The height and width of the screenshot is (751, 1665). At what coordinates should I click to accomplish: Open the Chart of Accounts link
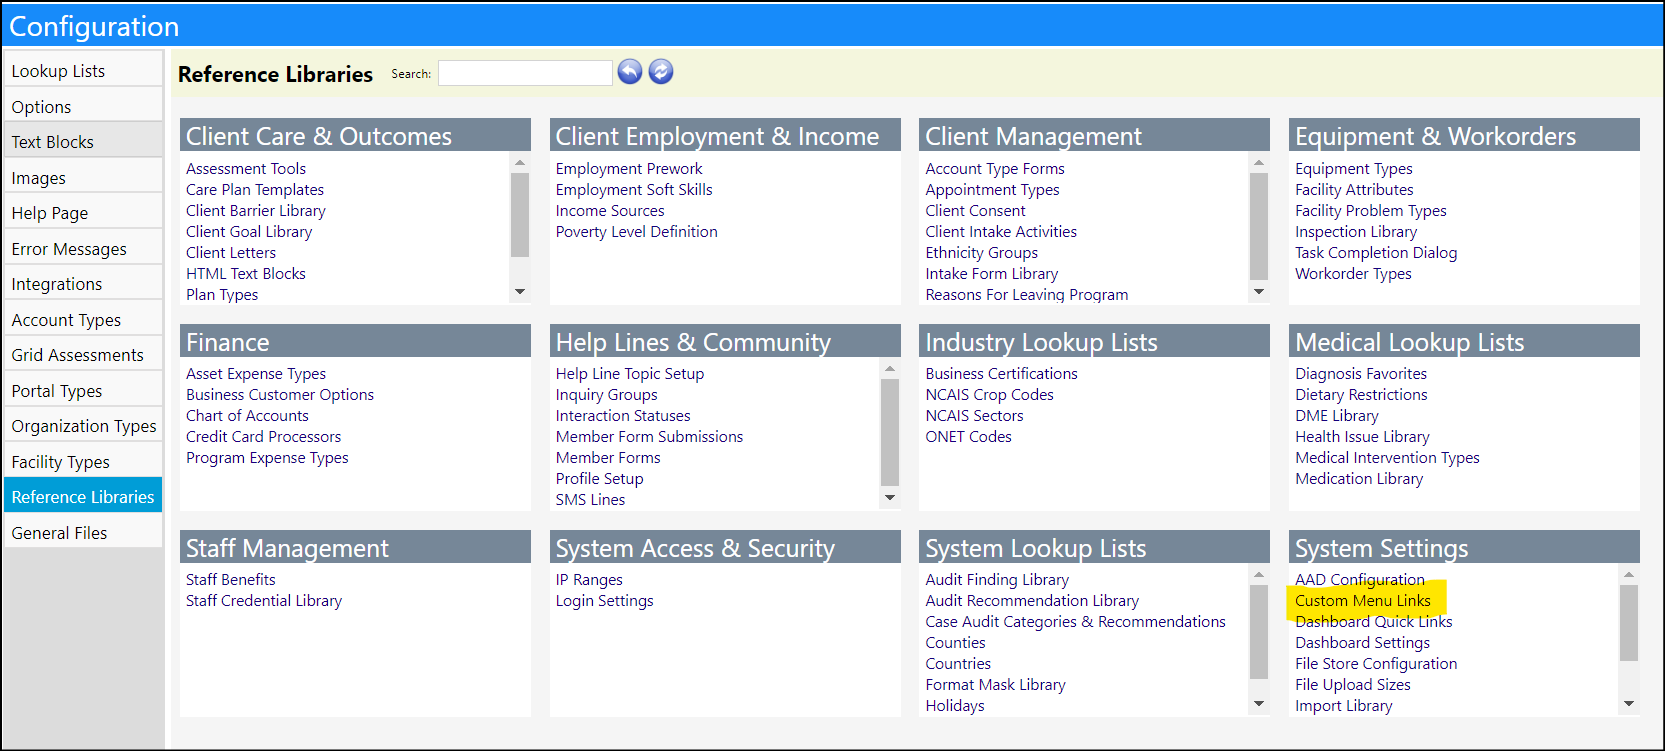click(247, 416)
